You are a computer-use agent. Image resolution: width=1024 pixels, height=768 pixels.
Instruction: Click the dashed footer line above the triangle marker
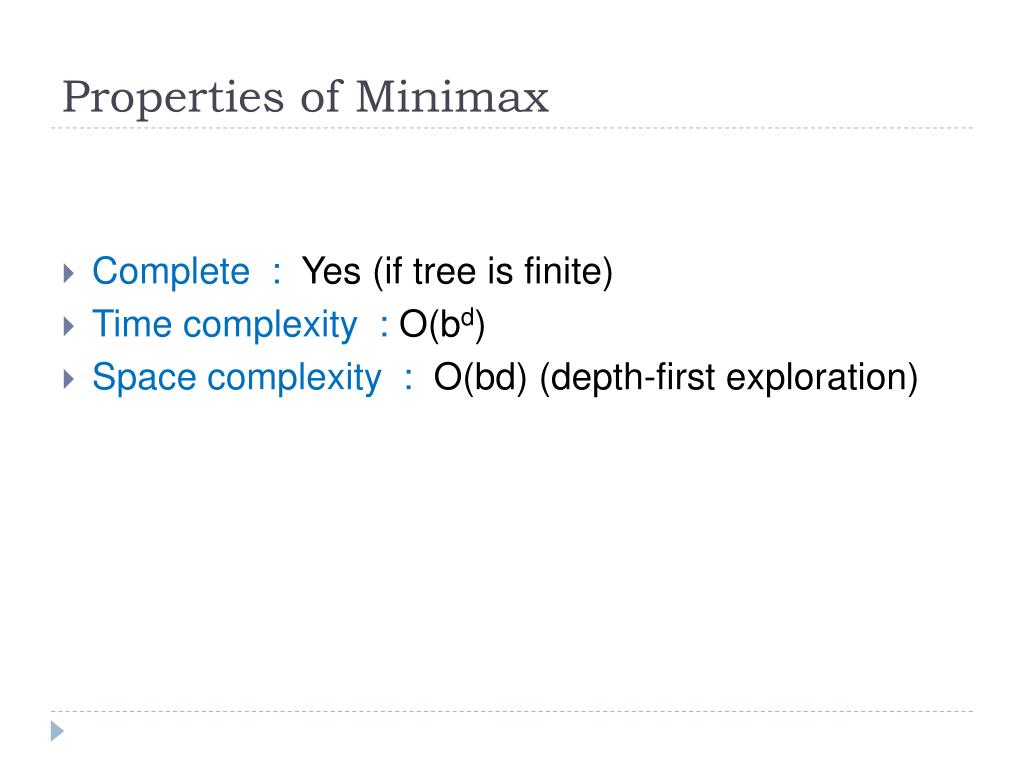click(x=512, y=711)
